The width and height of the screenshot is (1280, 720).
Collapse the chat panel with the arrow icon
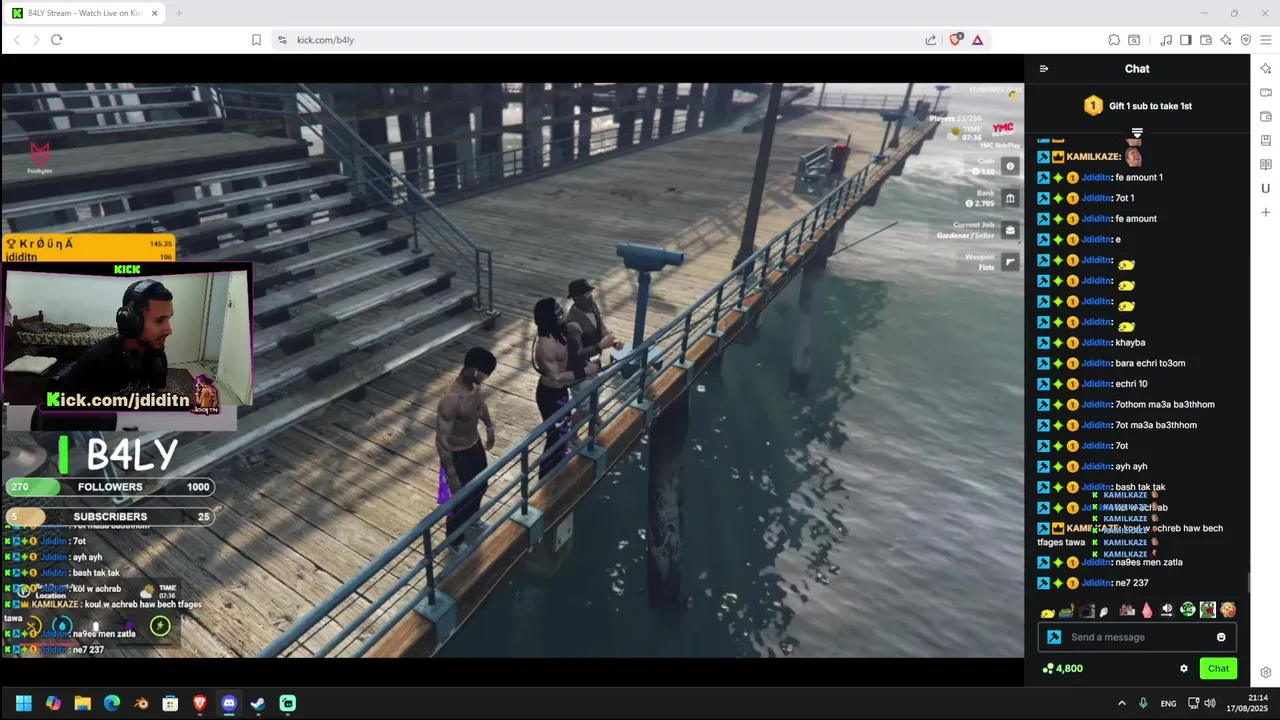(1044, 69)
